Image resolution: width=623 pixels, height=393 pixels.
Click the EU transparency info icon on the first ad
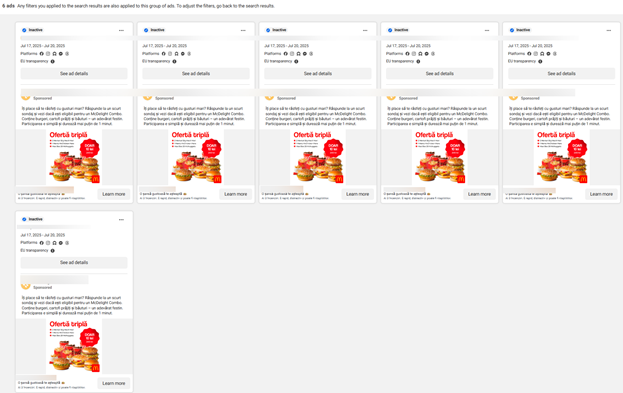pyautogui.click(x=52, y=62)
